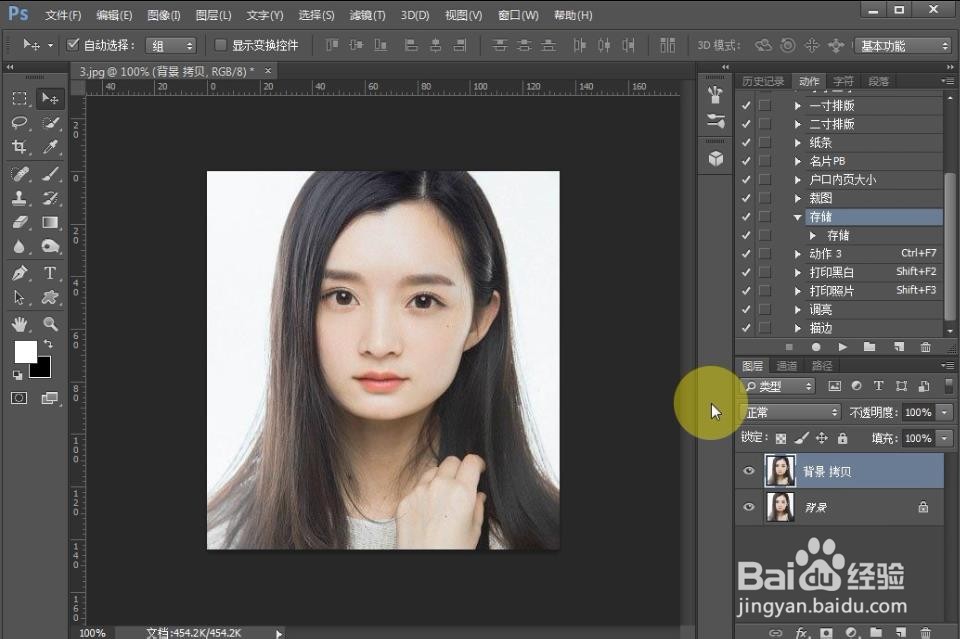Select the Brush tool
This screenshot has height=639, width=960.
(x=50, y=174)
